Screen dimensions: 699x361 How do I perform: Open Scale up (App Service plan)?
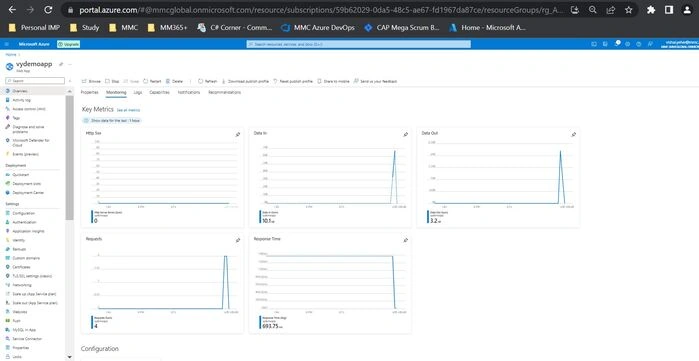(x=33, y=294)
